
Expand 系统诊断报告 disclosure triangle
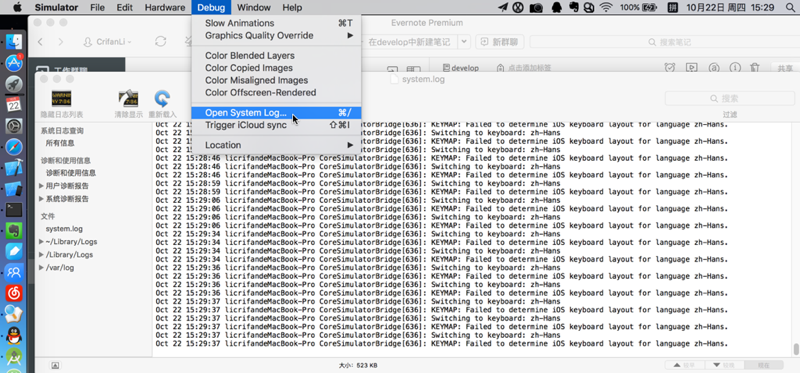(x=41, y=198)
